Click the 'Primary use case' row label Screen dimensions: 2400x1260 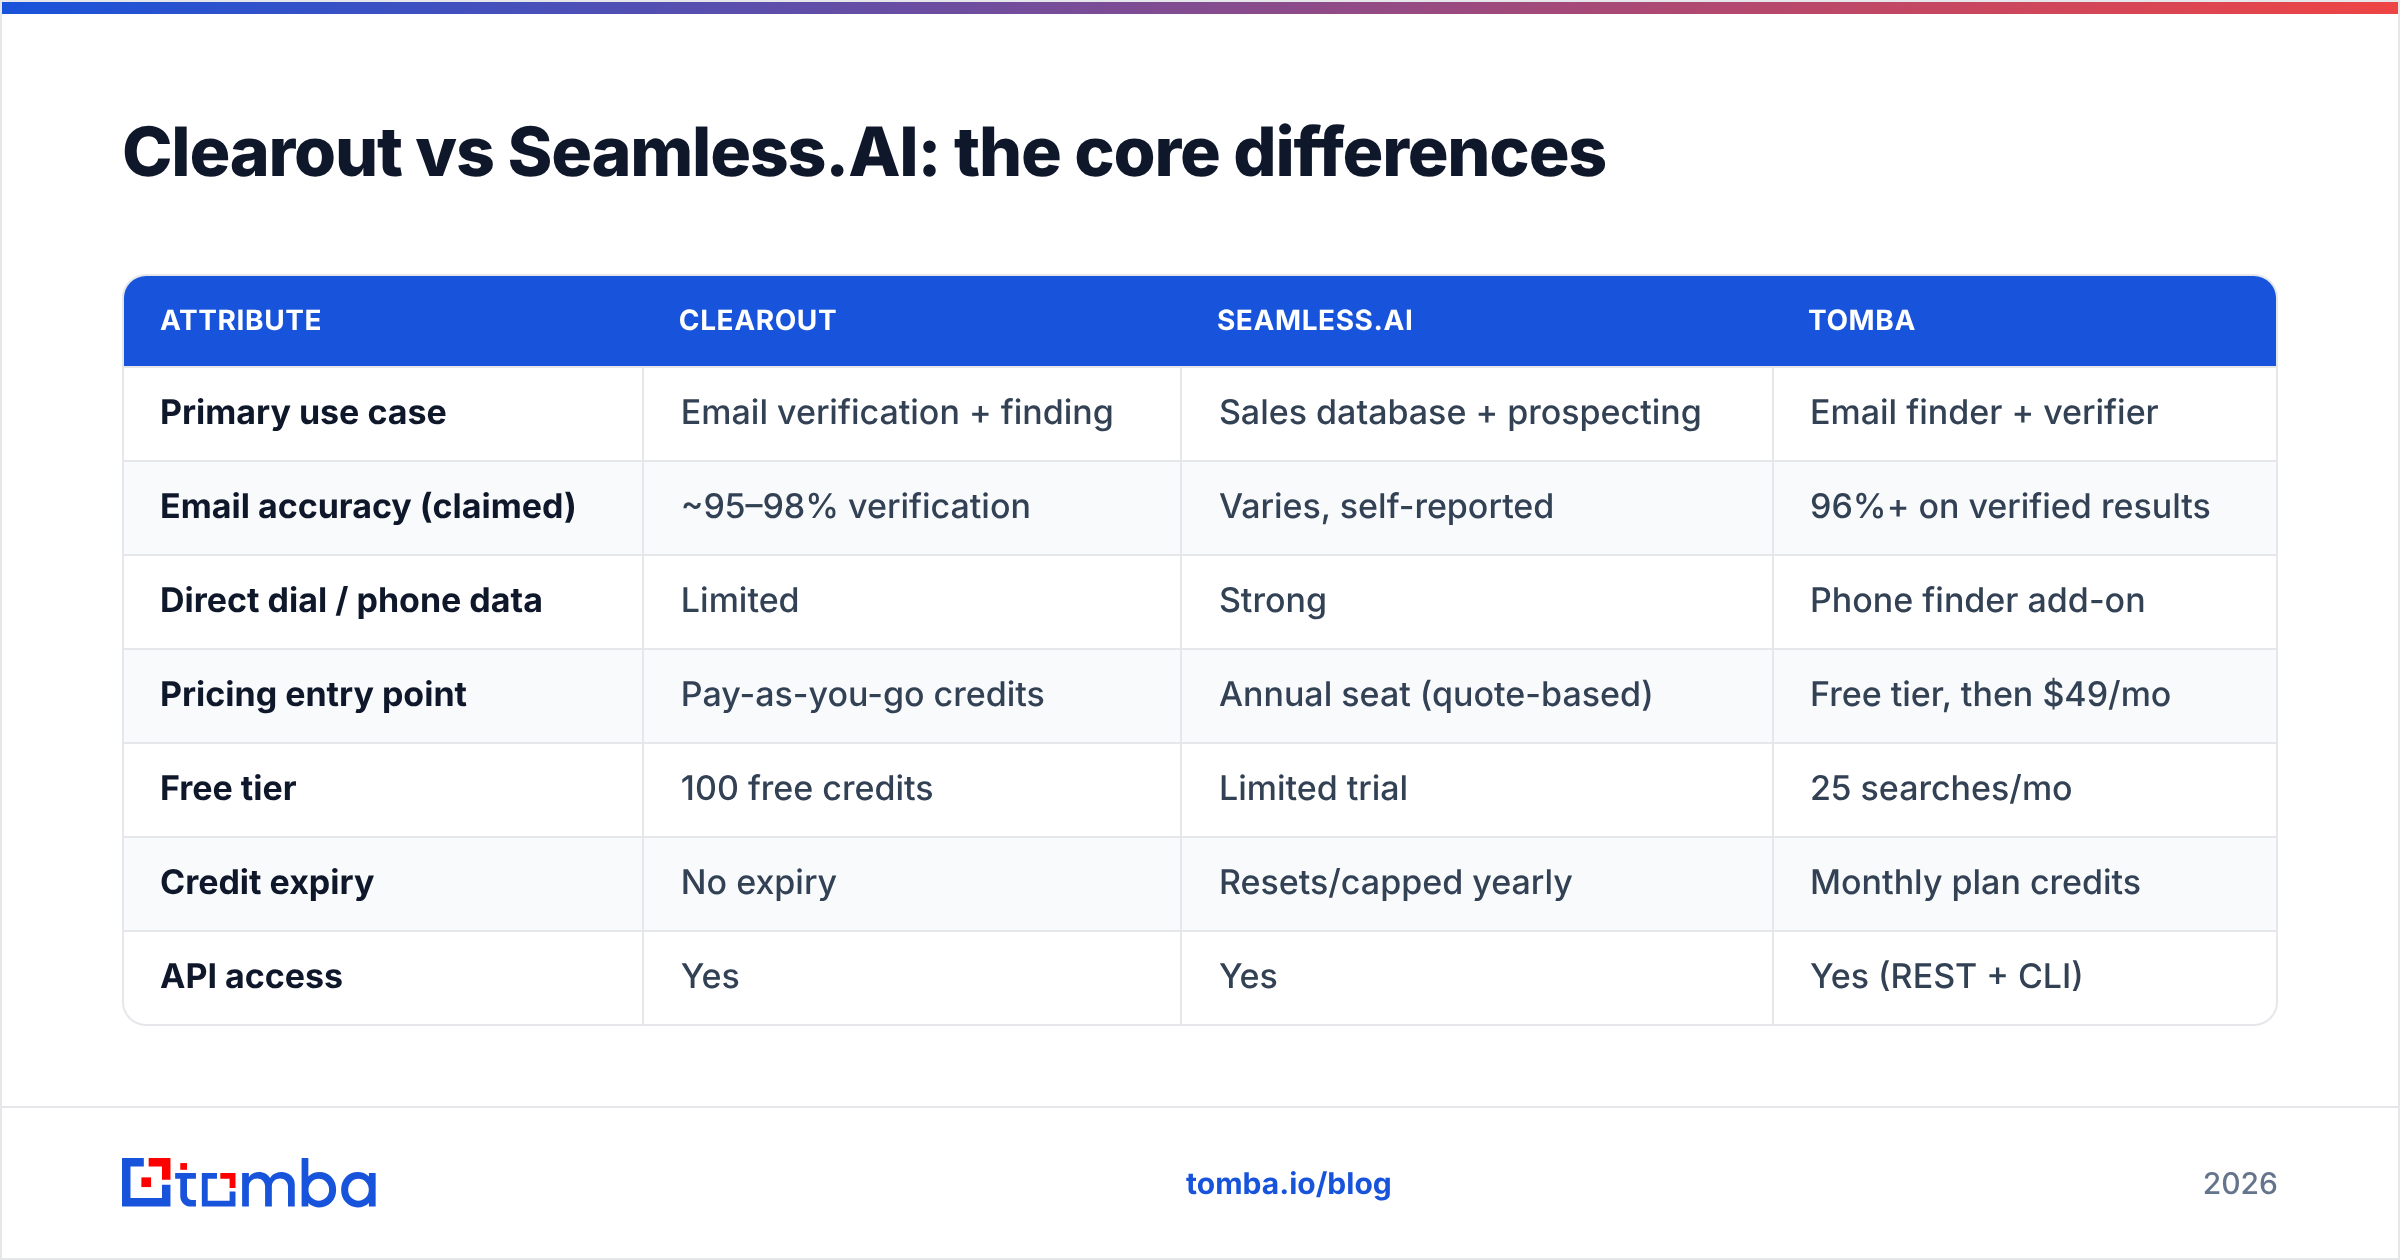(x=303, y=412)
